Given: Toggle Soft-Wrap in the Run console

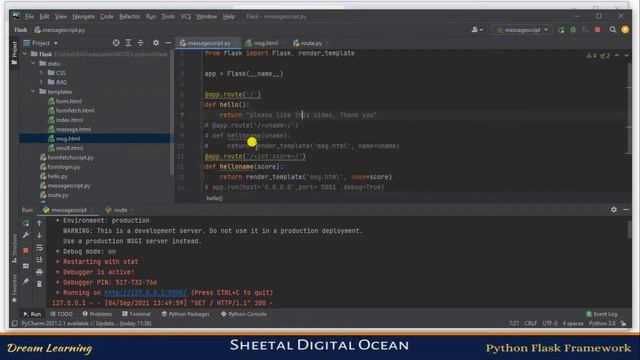Looking at the screenshot, I should coord(39,248).
